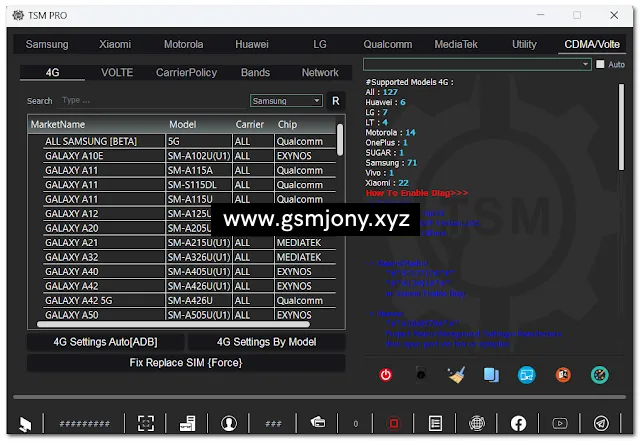This screenshot has height=441, width=640.
Task: Click the Model column header
Action: pyautogui.click(x=199, y=125)
